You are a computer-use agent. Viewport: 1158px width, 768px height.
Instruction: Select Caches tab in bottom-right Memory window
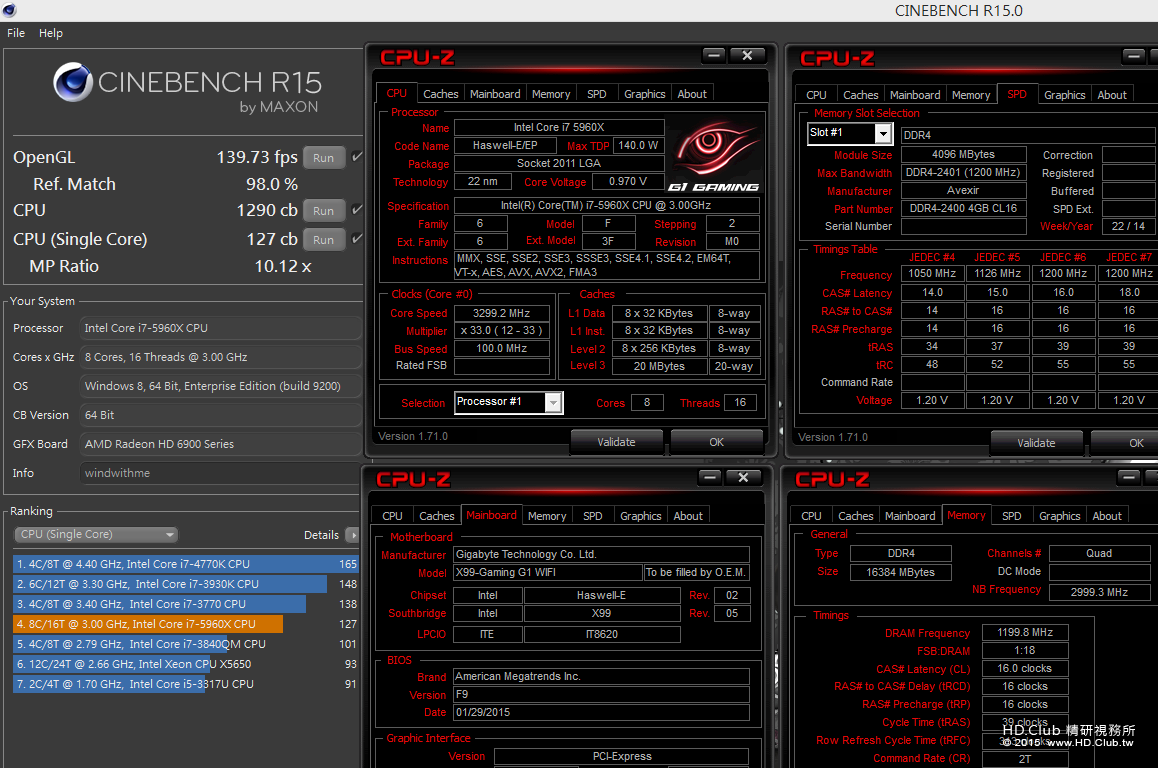[856, 515]
